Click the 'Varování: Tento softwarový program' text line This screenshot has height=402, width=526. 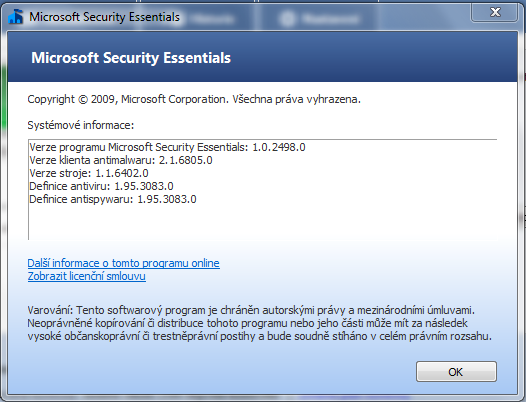(x=251, y=310)
